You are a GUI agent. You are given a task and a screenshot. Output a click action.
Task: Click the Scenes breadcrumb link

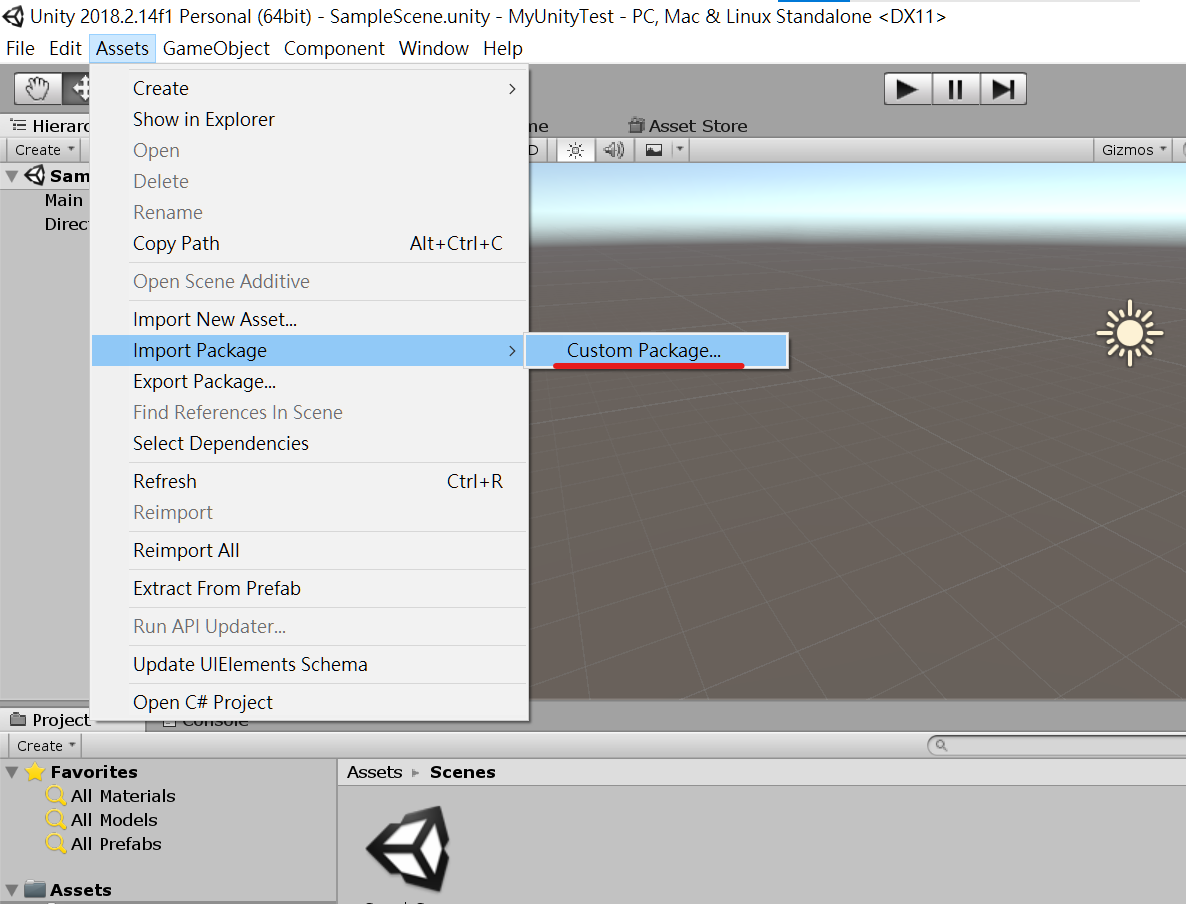(x=464, y=772)
